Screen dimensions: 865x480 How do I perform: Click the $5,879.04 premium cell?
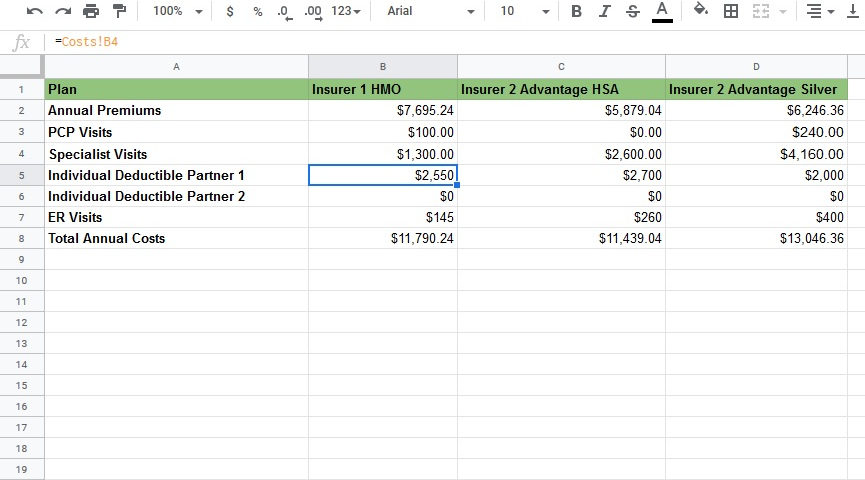[562, 110]
